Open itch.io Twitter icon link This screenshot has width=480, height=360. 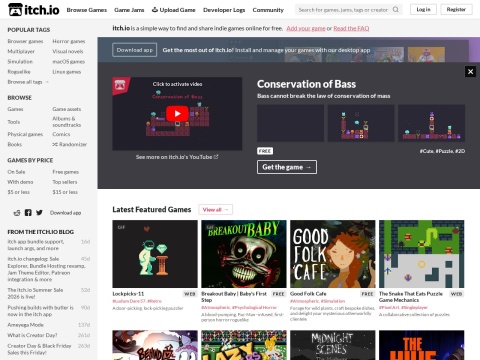(39, 213)
